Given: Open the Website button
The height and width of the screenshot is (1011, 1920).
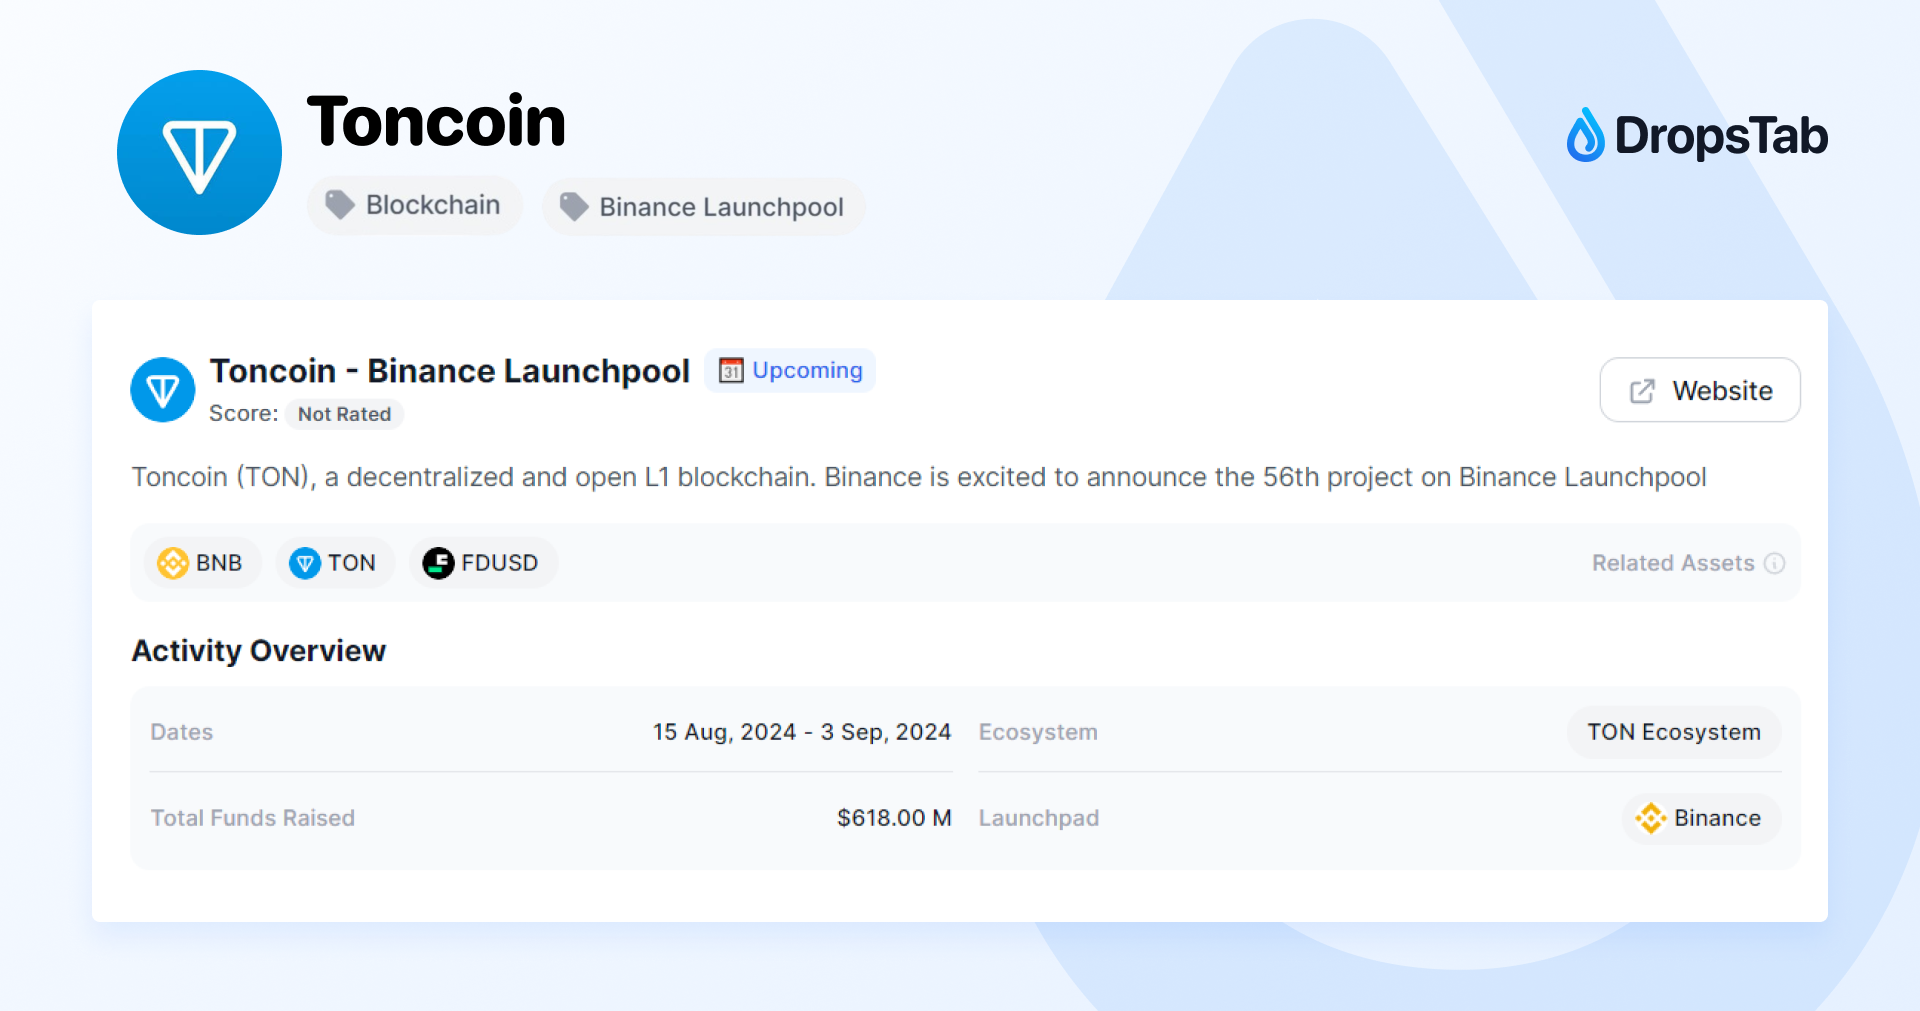Looking at the screenshot, I should [x=1700, y=390].
